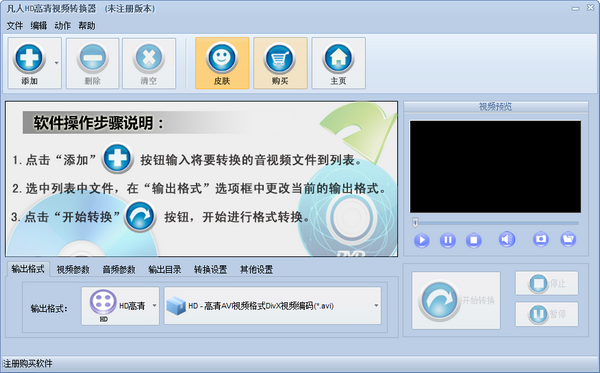Screen dimensions: 600x373
Task: Close the converter window
Action: [590, 8]
